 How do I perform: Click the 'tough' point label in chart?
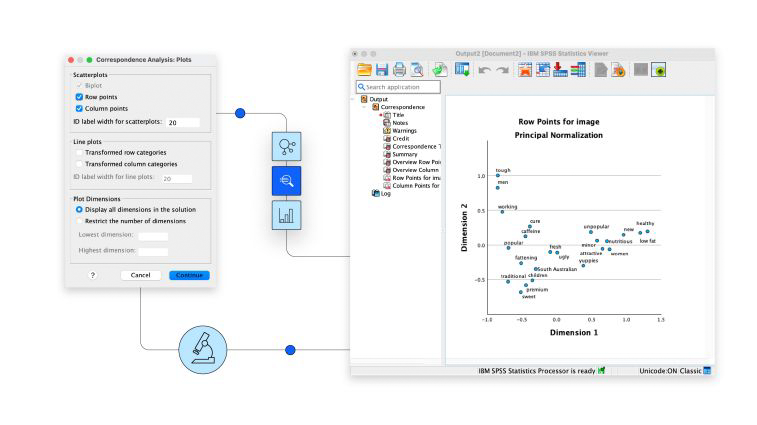point(503,170)
